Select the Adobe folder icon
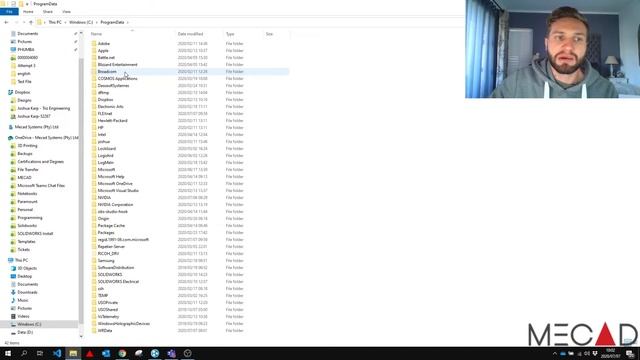Screen dimensions: 640x360 click(94, 43)
